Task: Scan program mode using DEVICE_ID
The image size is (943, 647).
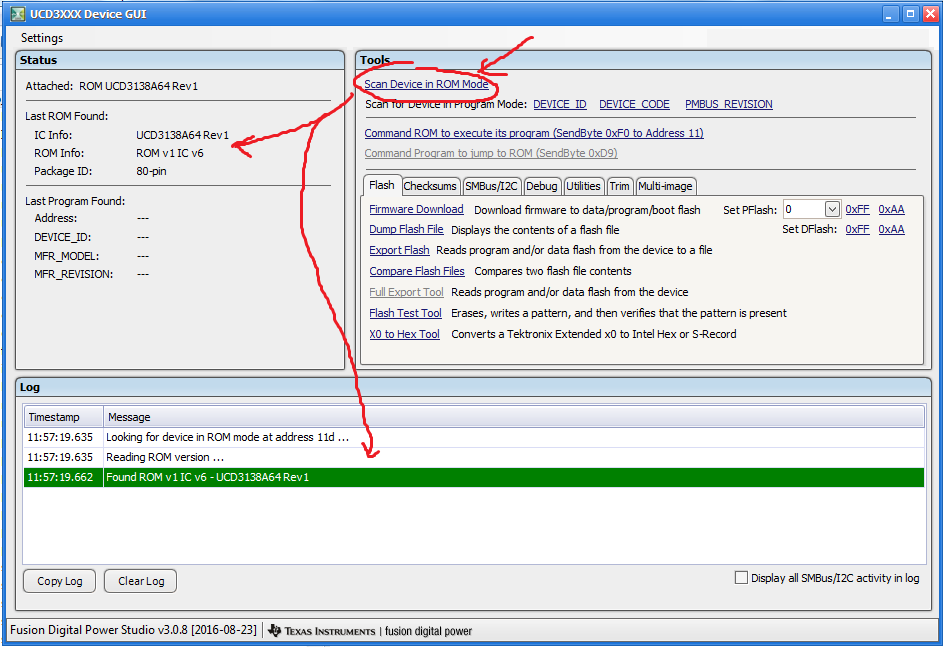Action: tap(559, 104)
